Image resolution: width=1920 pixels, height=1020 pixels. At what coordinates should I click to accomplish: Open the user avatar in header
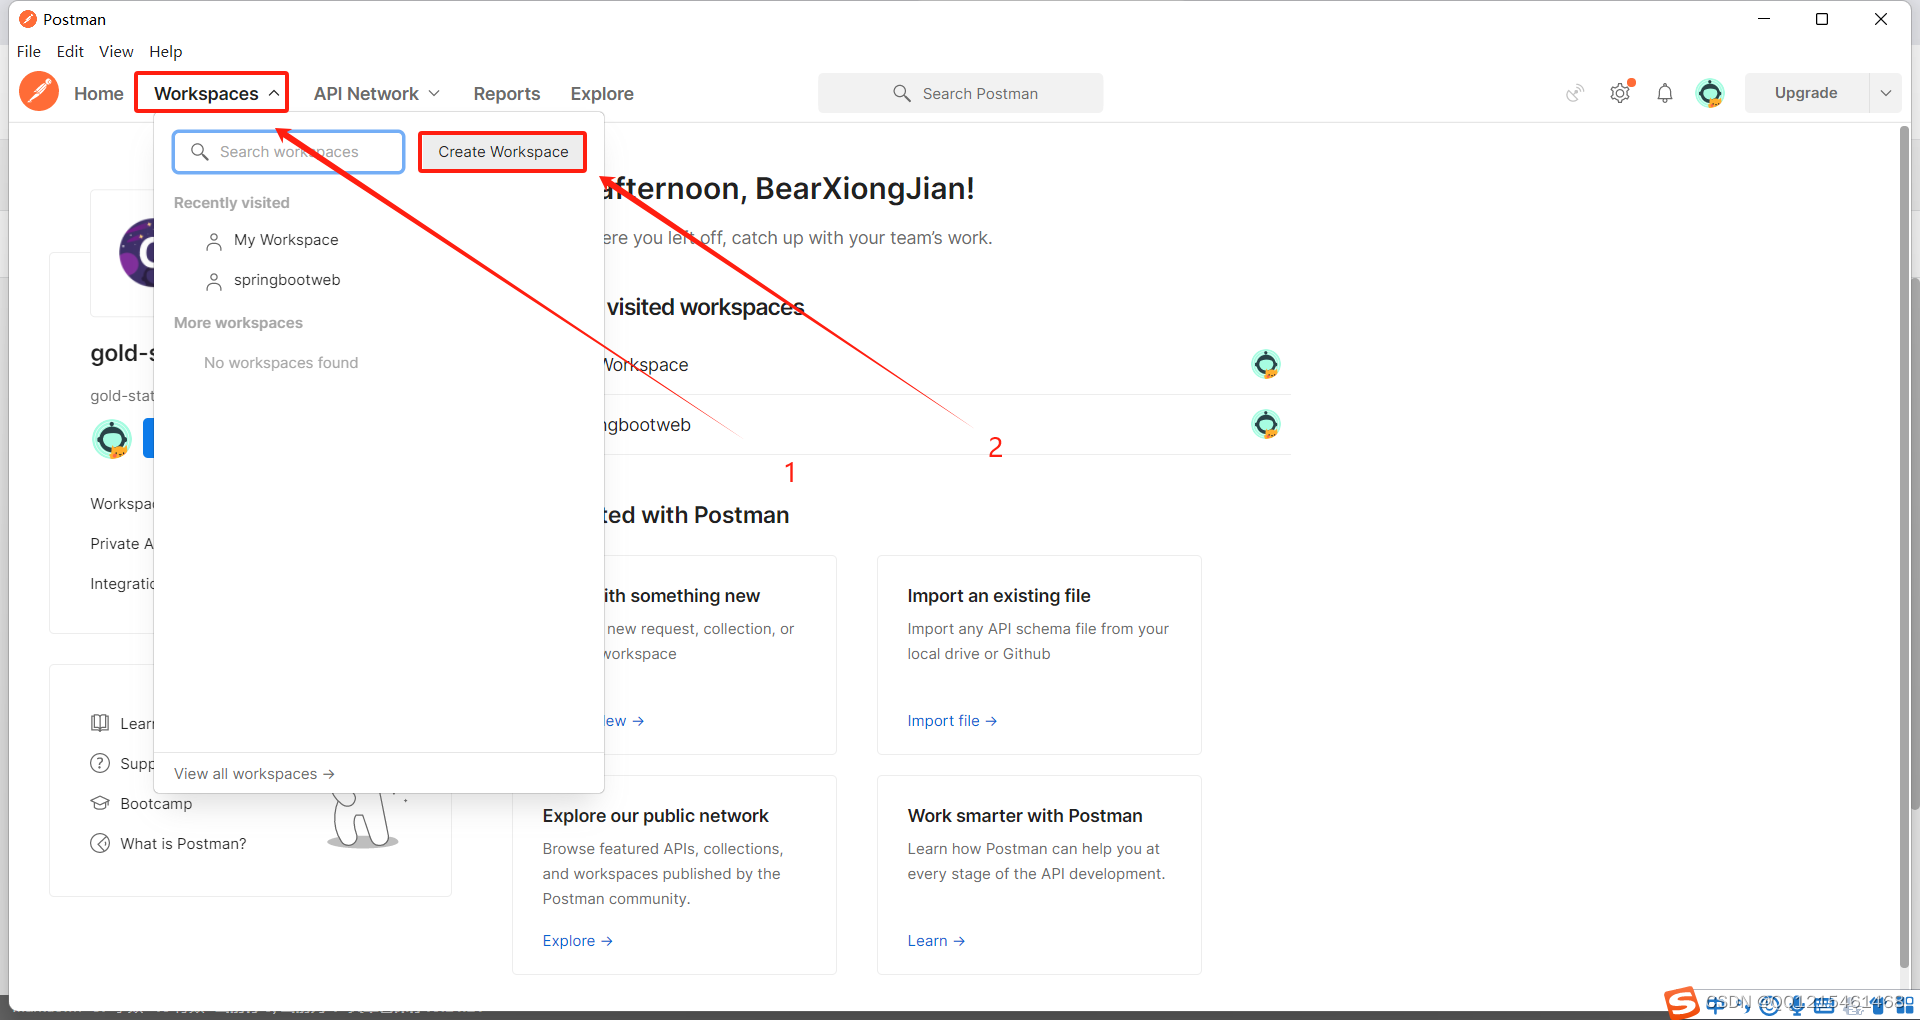(1710, 93)
